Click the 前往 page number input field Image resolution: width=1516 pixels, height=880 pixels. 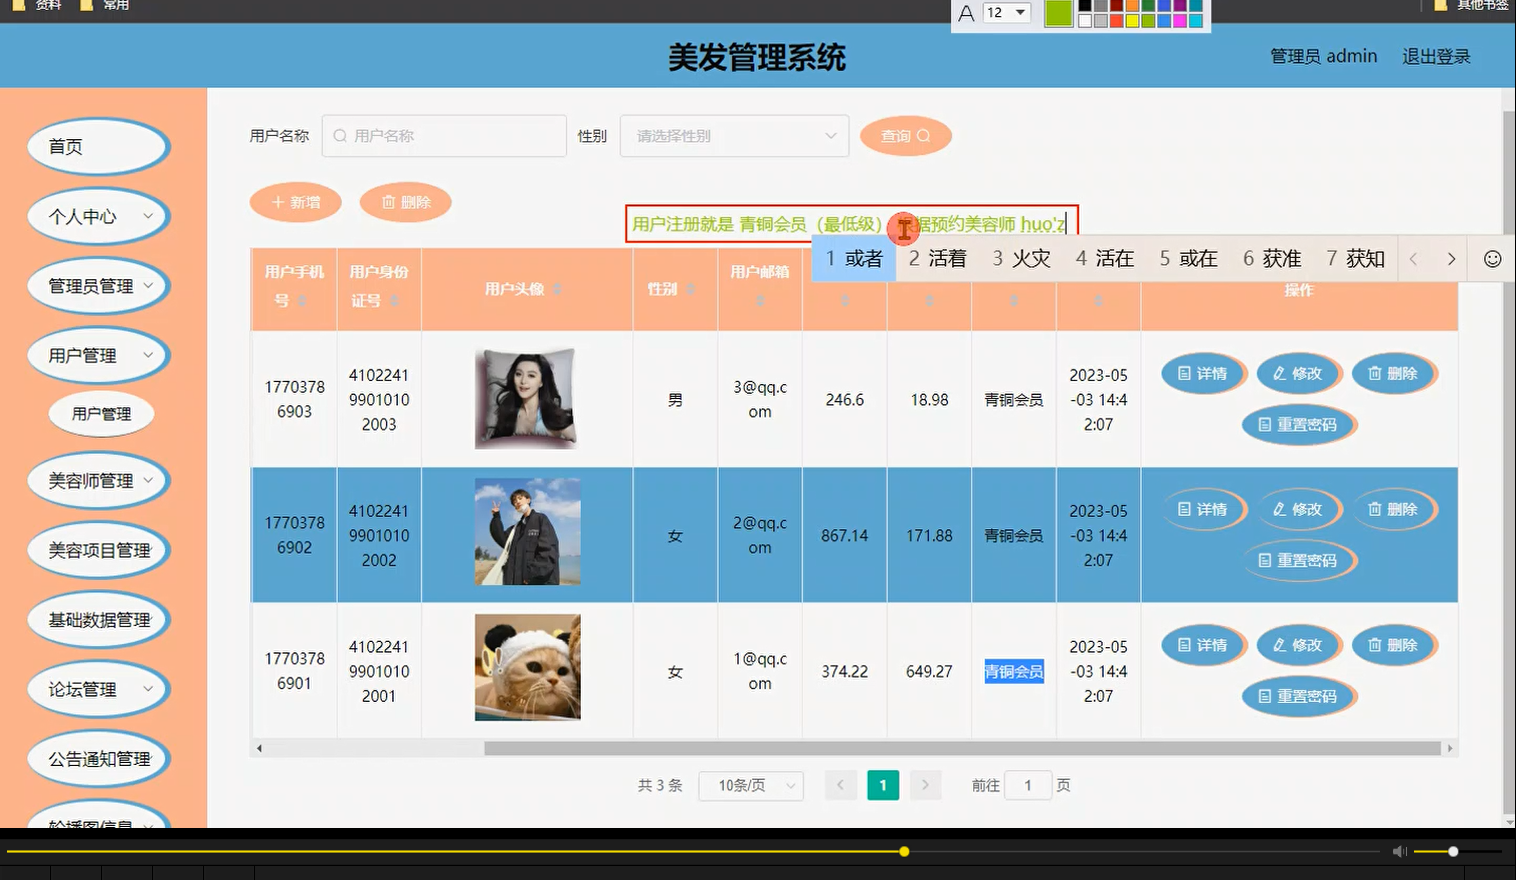pyautogui.click(x=1028, y=785)
